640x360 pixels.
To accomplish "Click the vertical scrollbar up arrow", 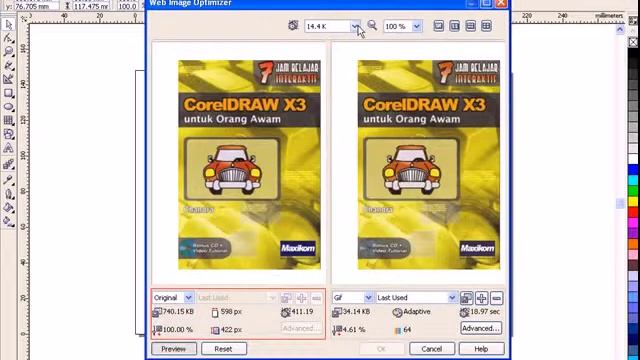I will point(620,29).
